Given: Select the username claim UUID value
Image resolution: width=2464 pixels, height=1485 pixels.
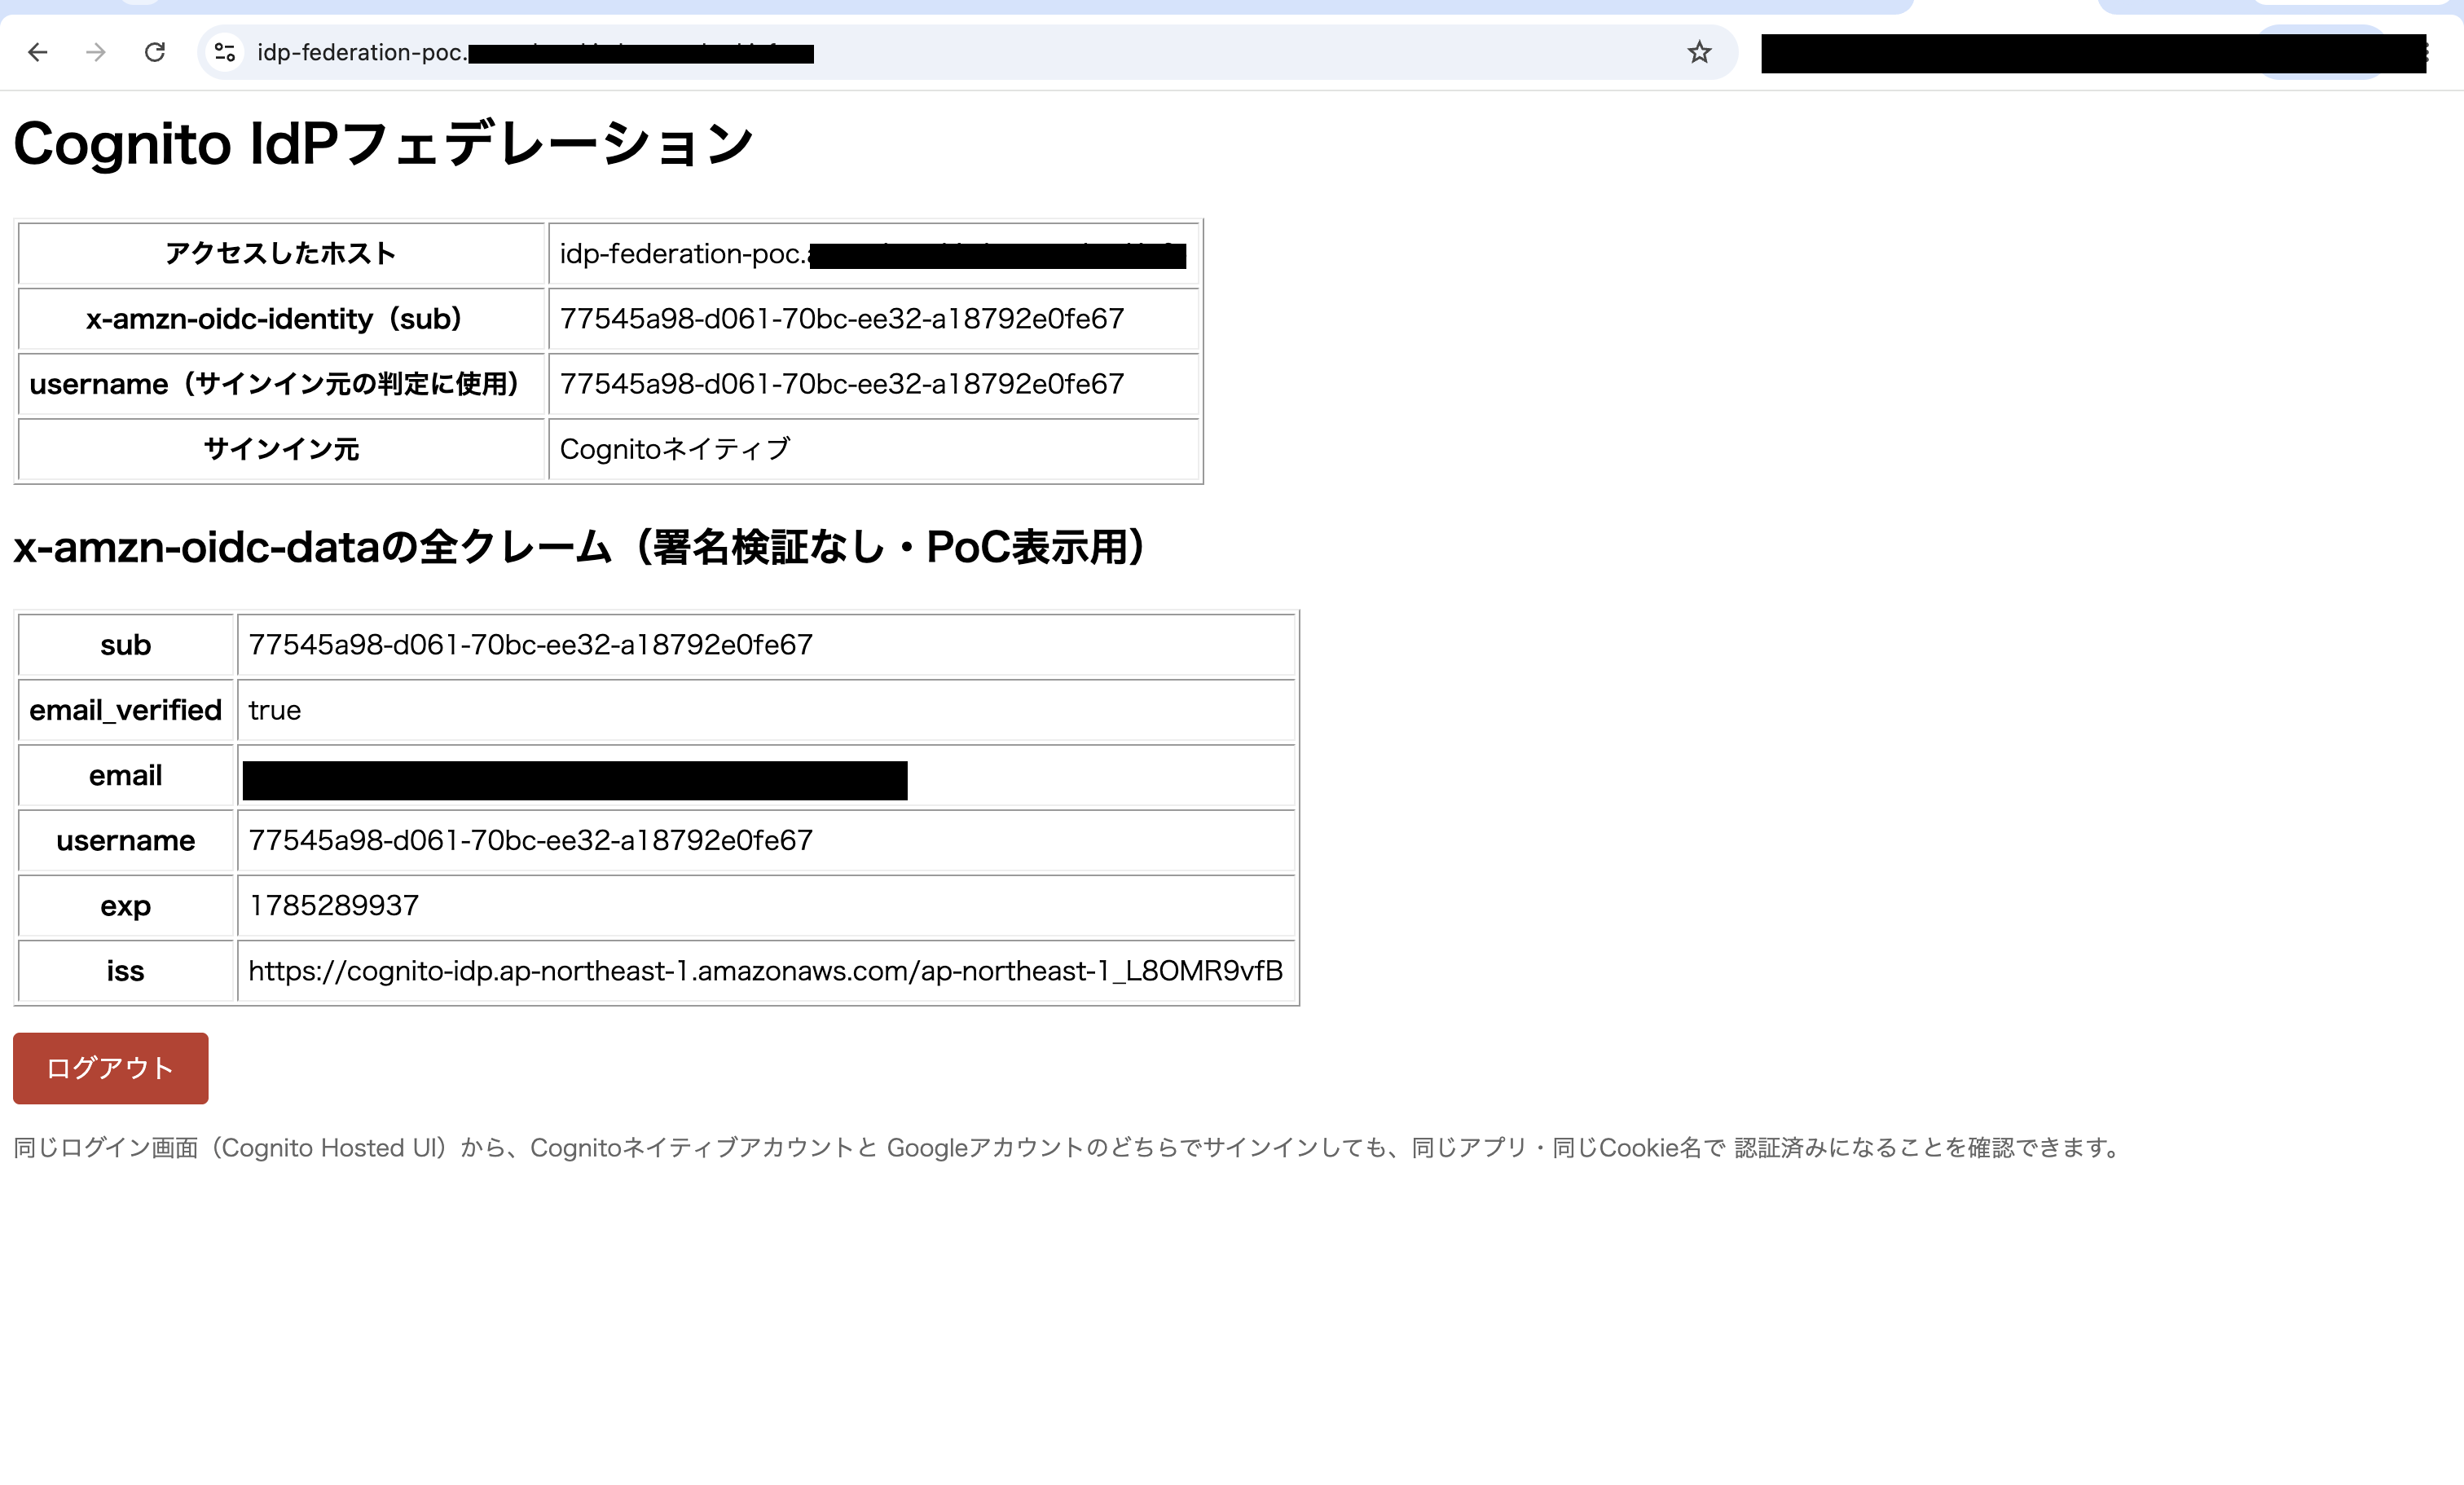Looking at the screenshot, I should click(x=531, y=840).
